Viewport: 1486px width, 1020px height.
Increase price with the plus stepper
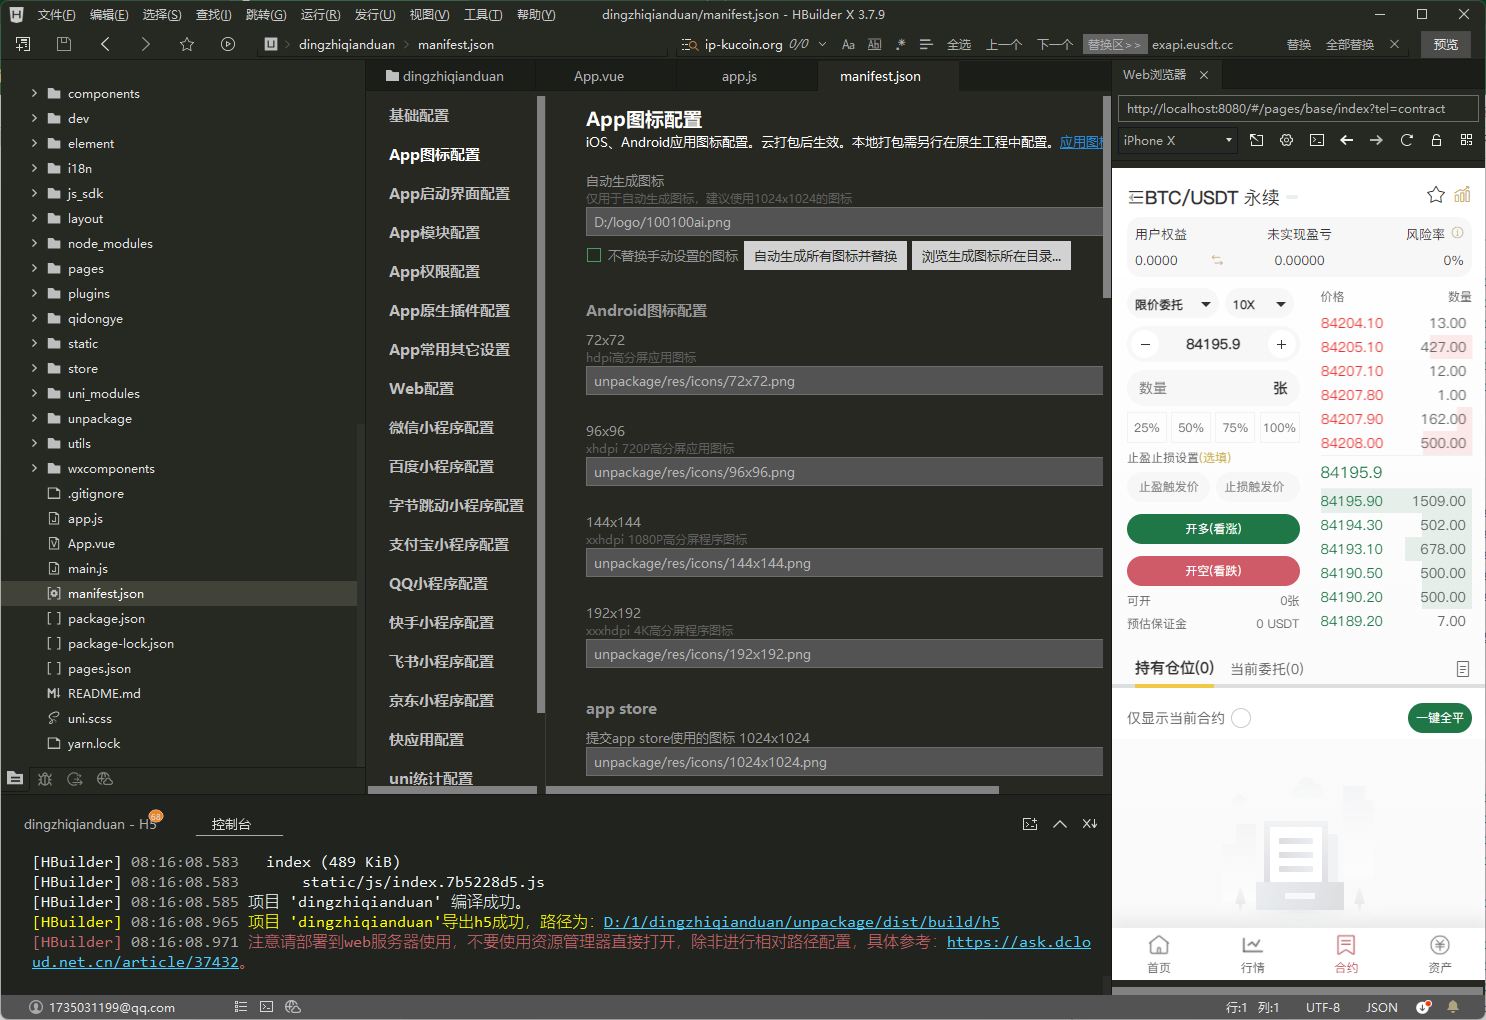point(1281,344)
